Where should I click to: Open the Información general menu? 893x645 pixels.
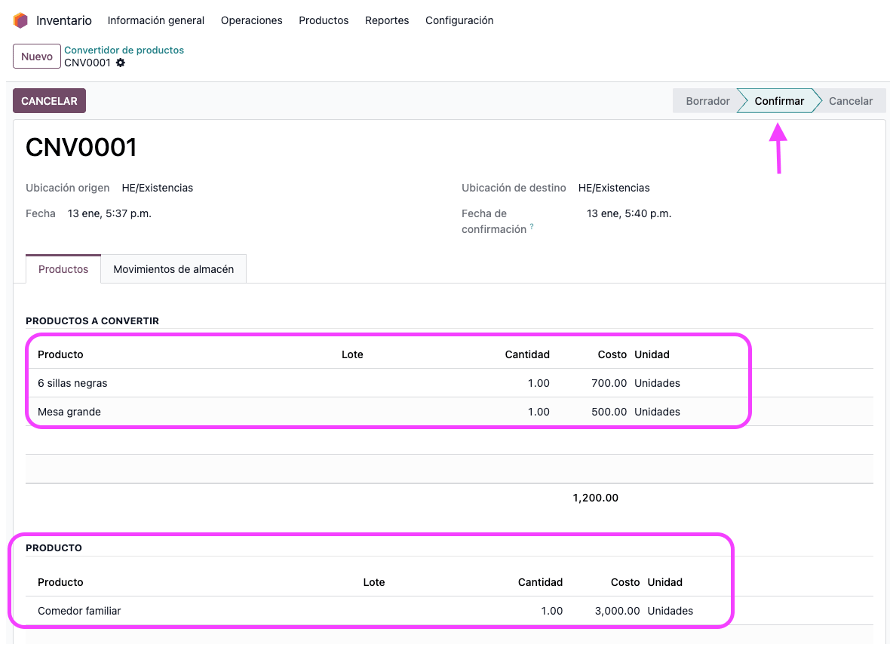(156, 20)
